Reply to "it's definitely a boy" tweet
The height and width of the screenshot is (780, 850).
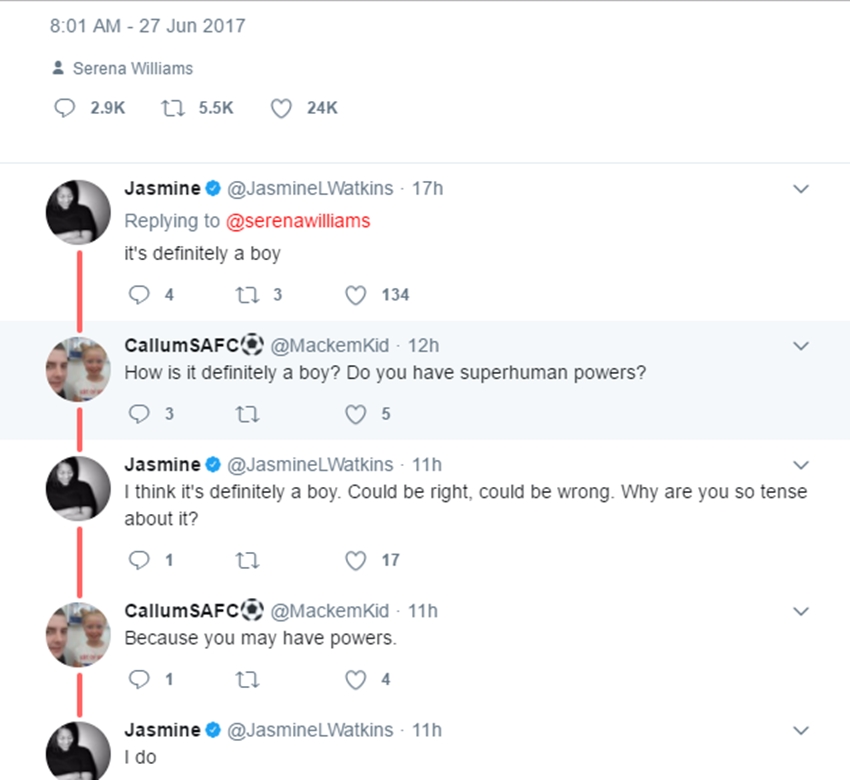point(139,295)
